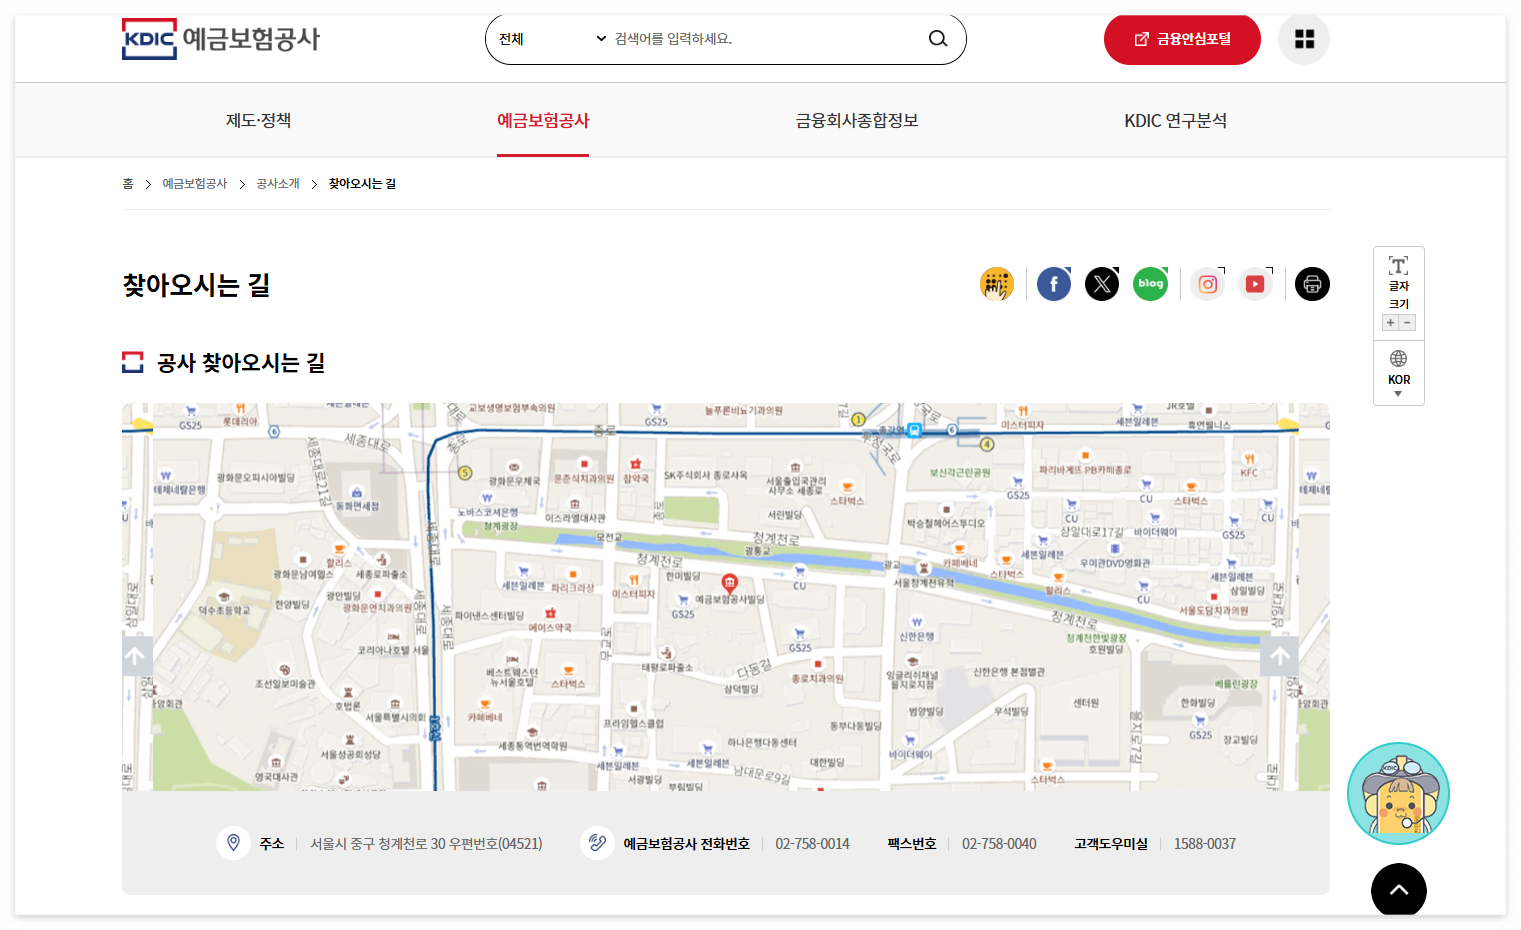Open the KDIC blog sharing icon
The height and width of the screenshot is (930, 1521).
[x=1150, y=283]
